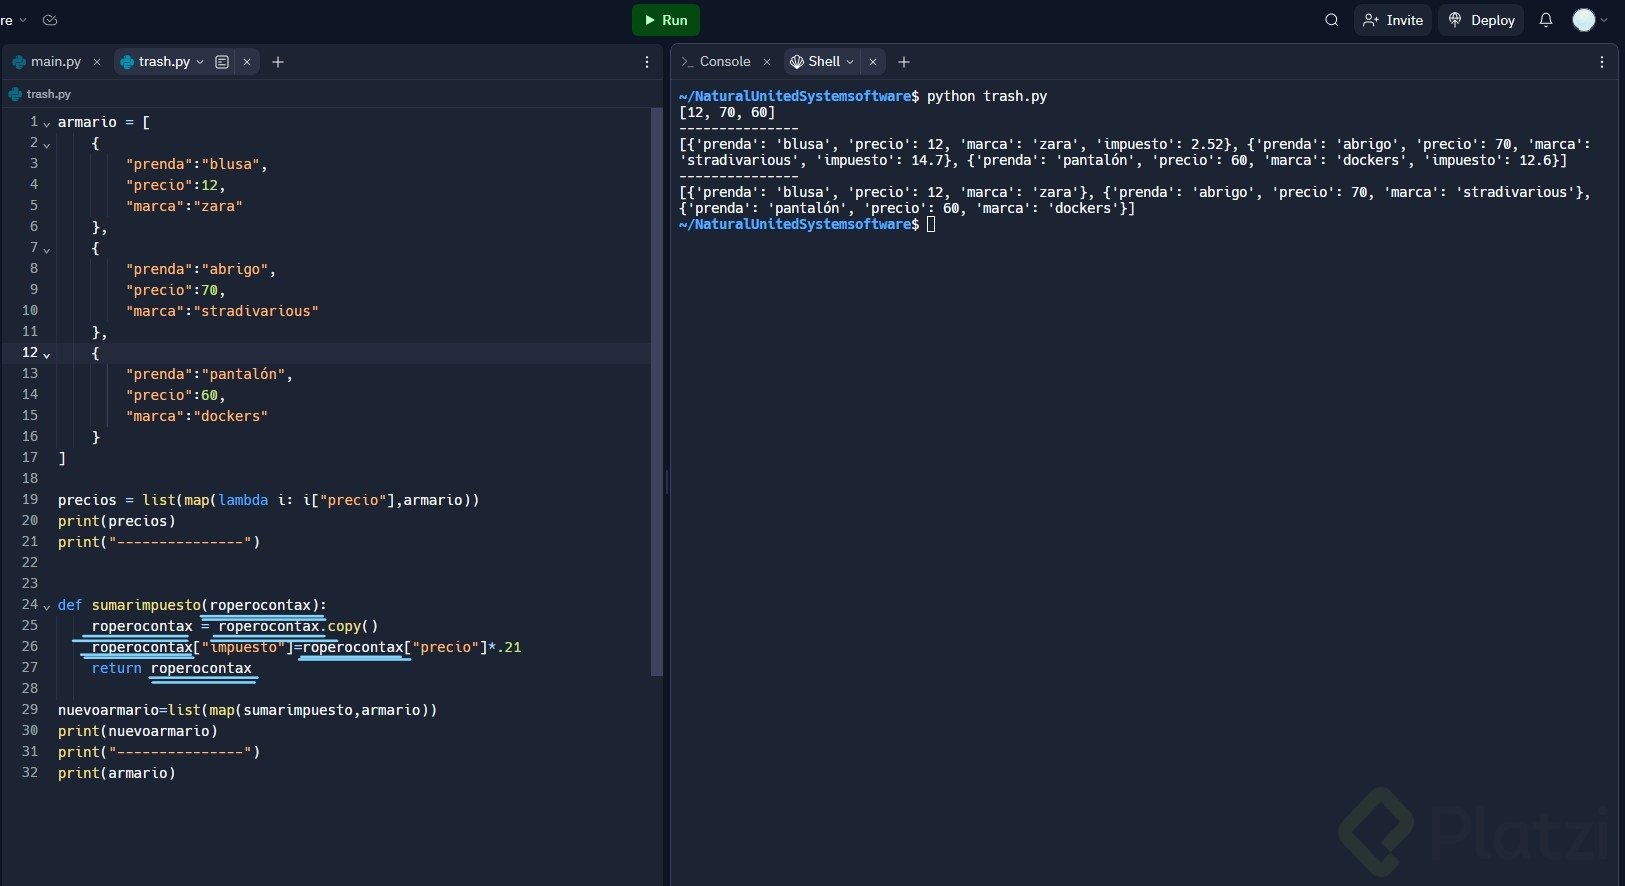Click the "return roperocontax" code line
Viewport: 1625px width, 886px height.
(172, 668)
